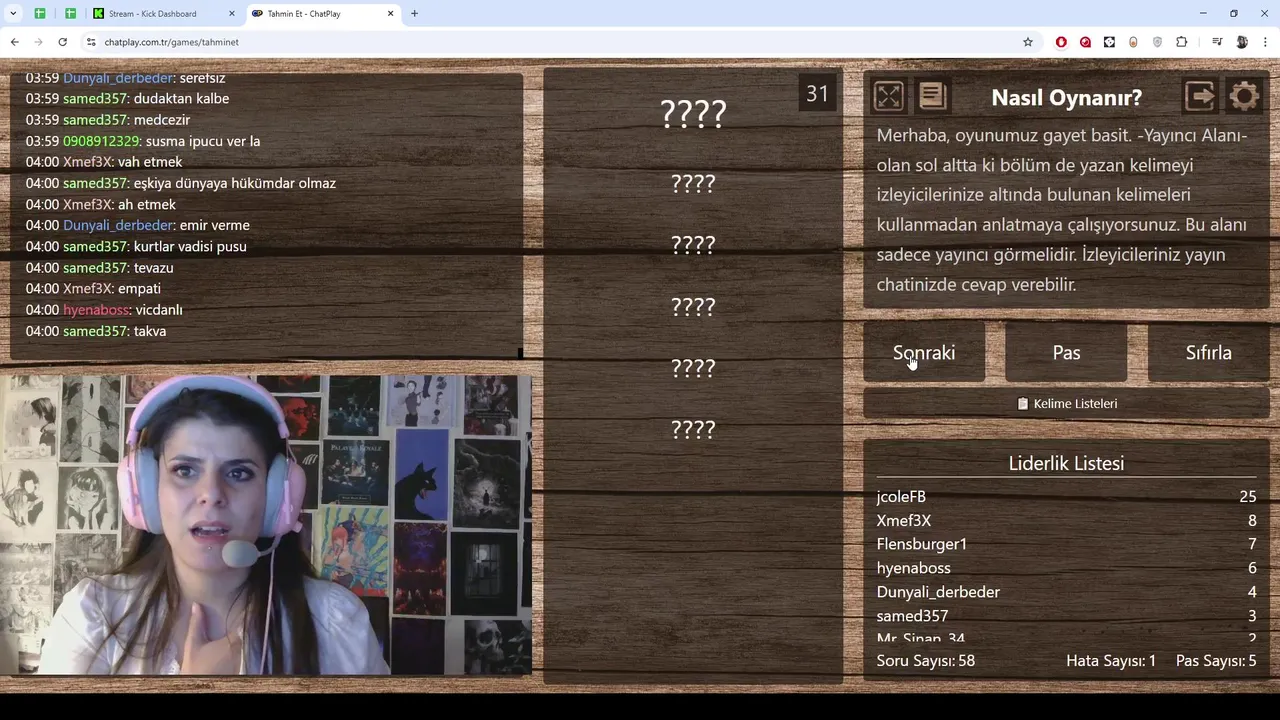This screenshot has width=1280, height=720.
Task: Click hyenaboss username in the chat
Action: 96,310
